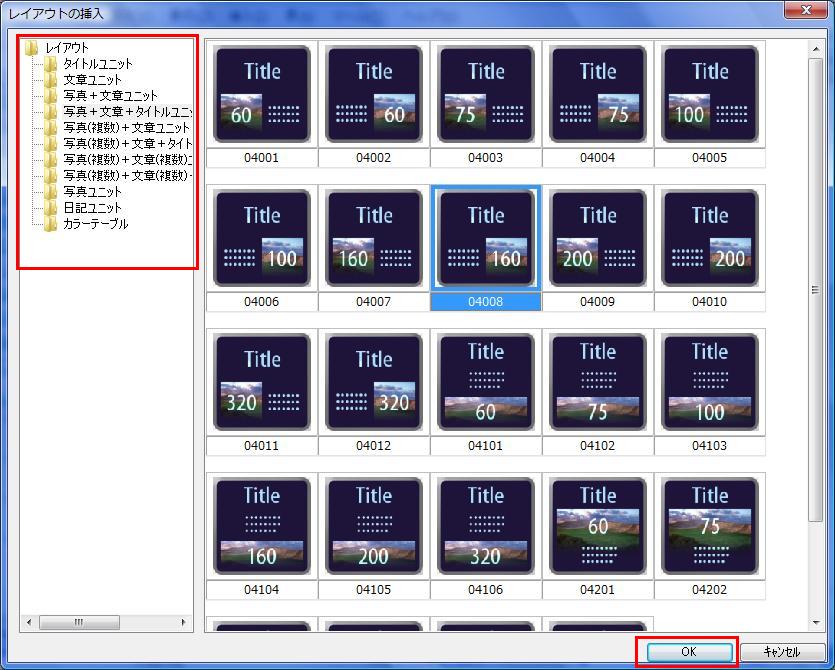The width and height of the screenshot is (835, 670).
Task: Pick layout thumbnail 04004
Action: (x=597, y=94)
